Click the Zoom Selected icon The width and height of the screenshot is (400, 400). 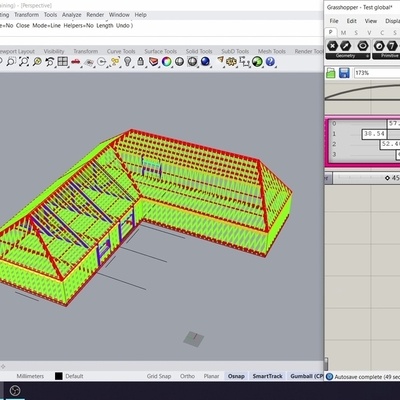tap(37, 62)
